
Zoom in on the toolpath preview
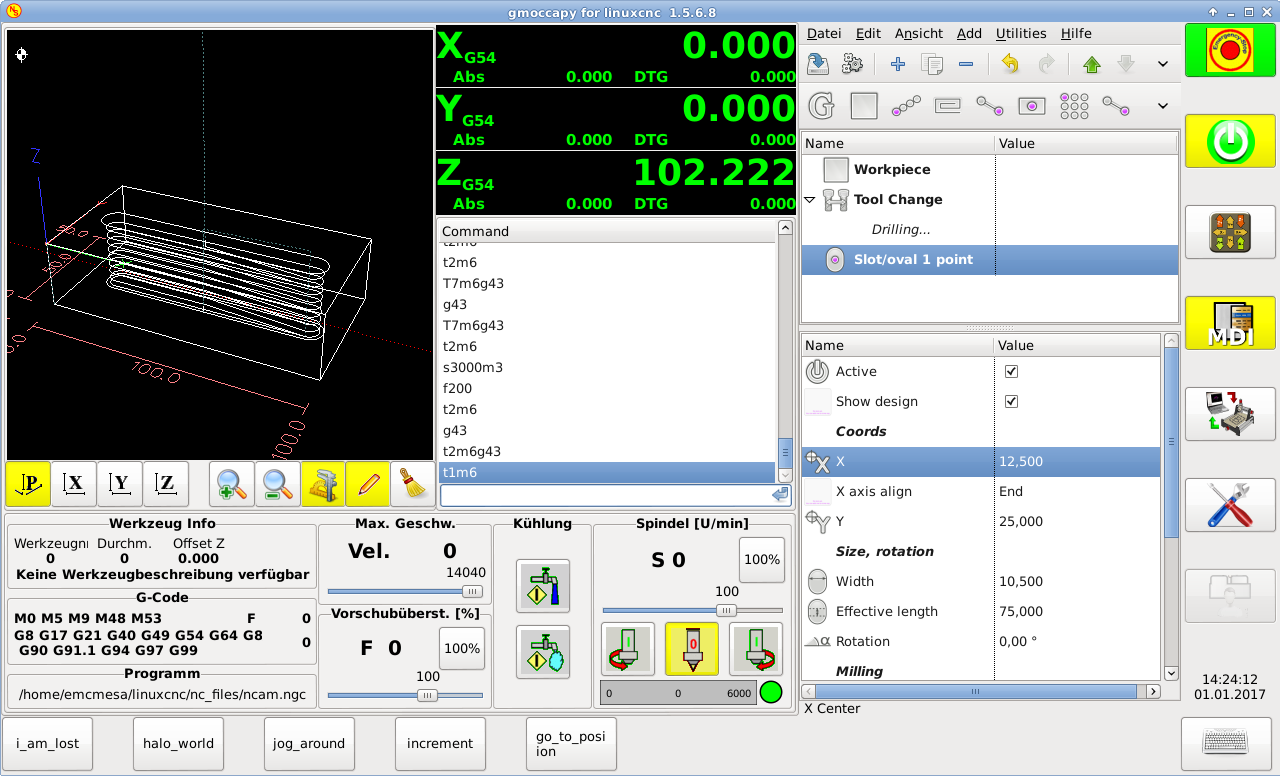point(231,484)
